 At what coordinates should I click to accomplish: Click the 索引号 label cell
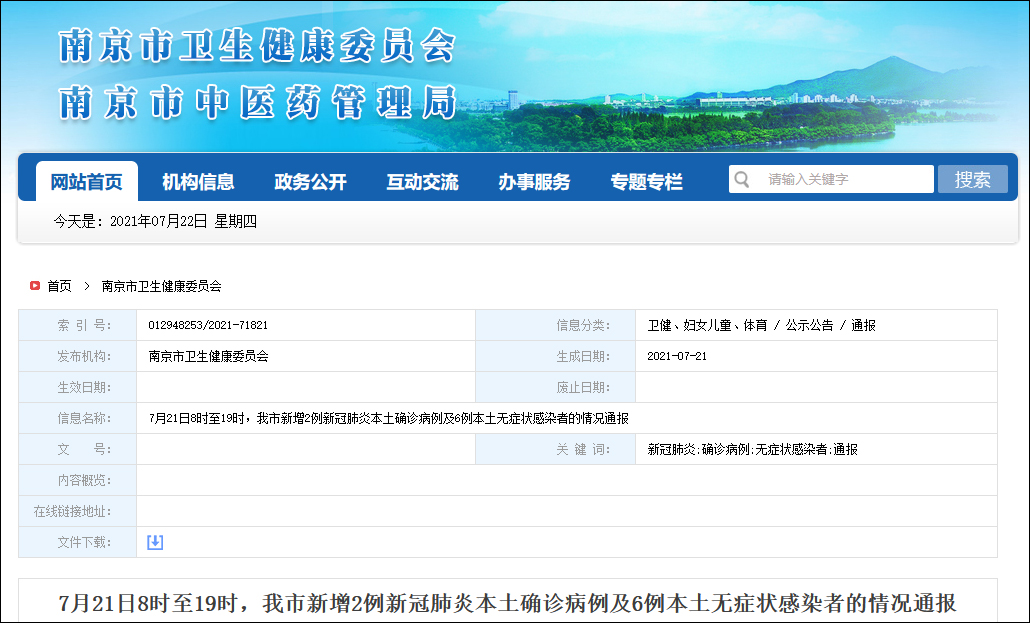pyautogui.click(x=78, y=325)
